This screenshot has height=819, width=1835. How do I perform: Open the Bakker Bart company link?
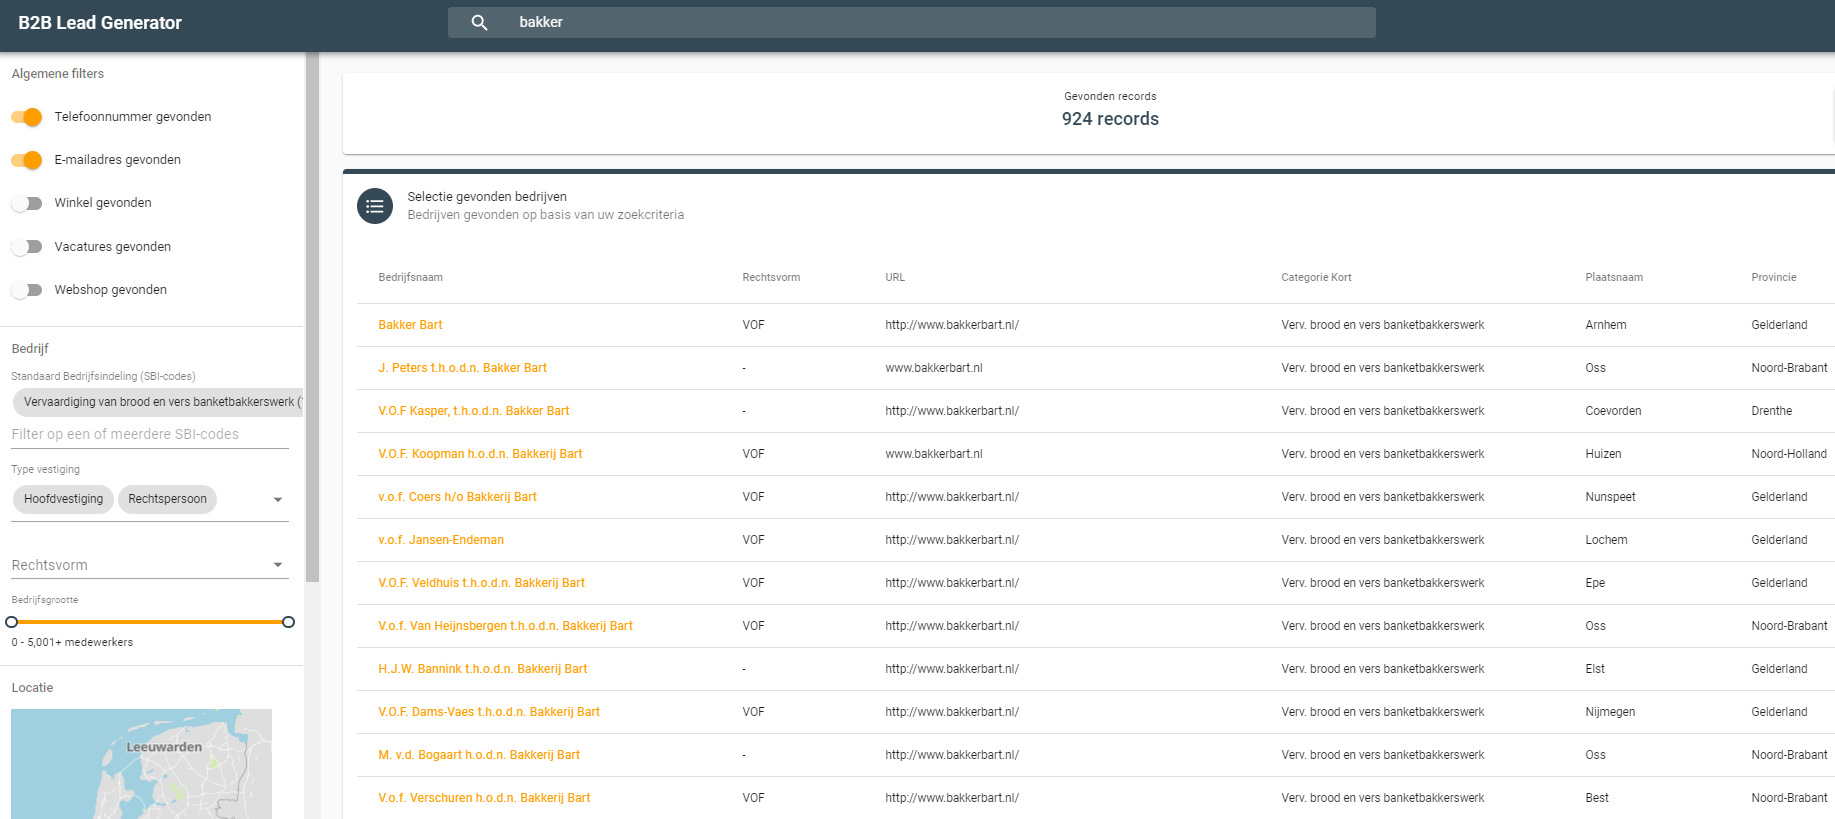[410, 325]
